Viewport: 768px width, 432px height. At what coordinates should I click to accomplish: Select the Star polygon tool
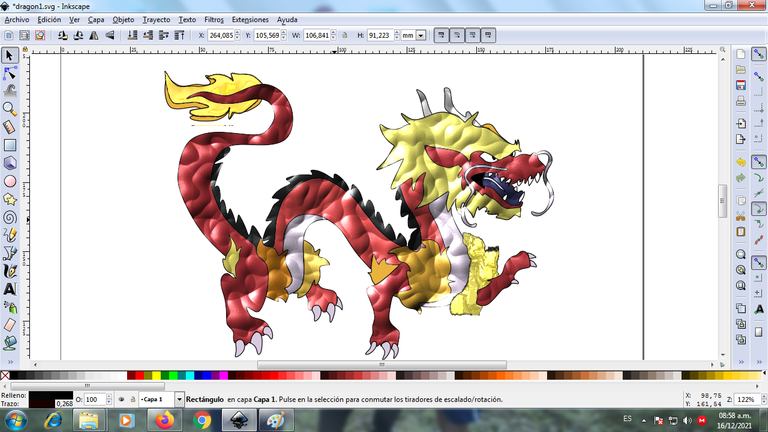[x=9, y=199]
